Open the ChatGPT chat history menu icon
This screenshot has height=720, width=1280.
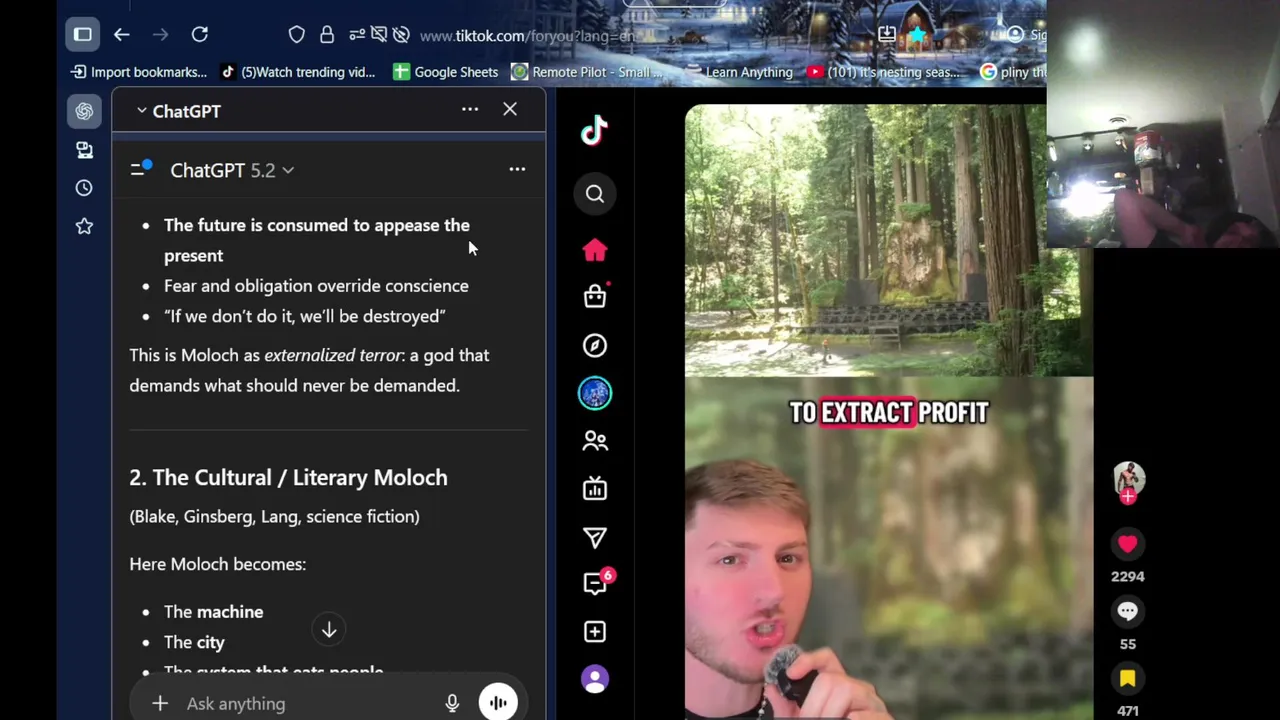point(141,169)
